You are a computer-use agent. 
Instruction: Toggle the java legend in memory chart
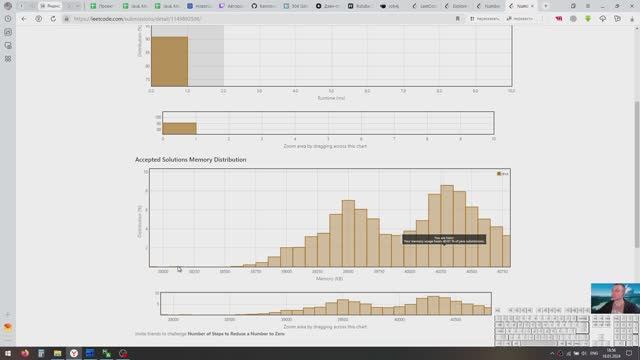(502, 174)
